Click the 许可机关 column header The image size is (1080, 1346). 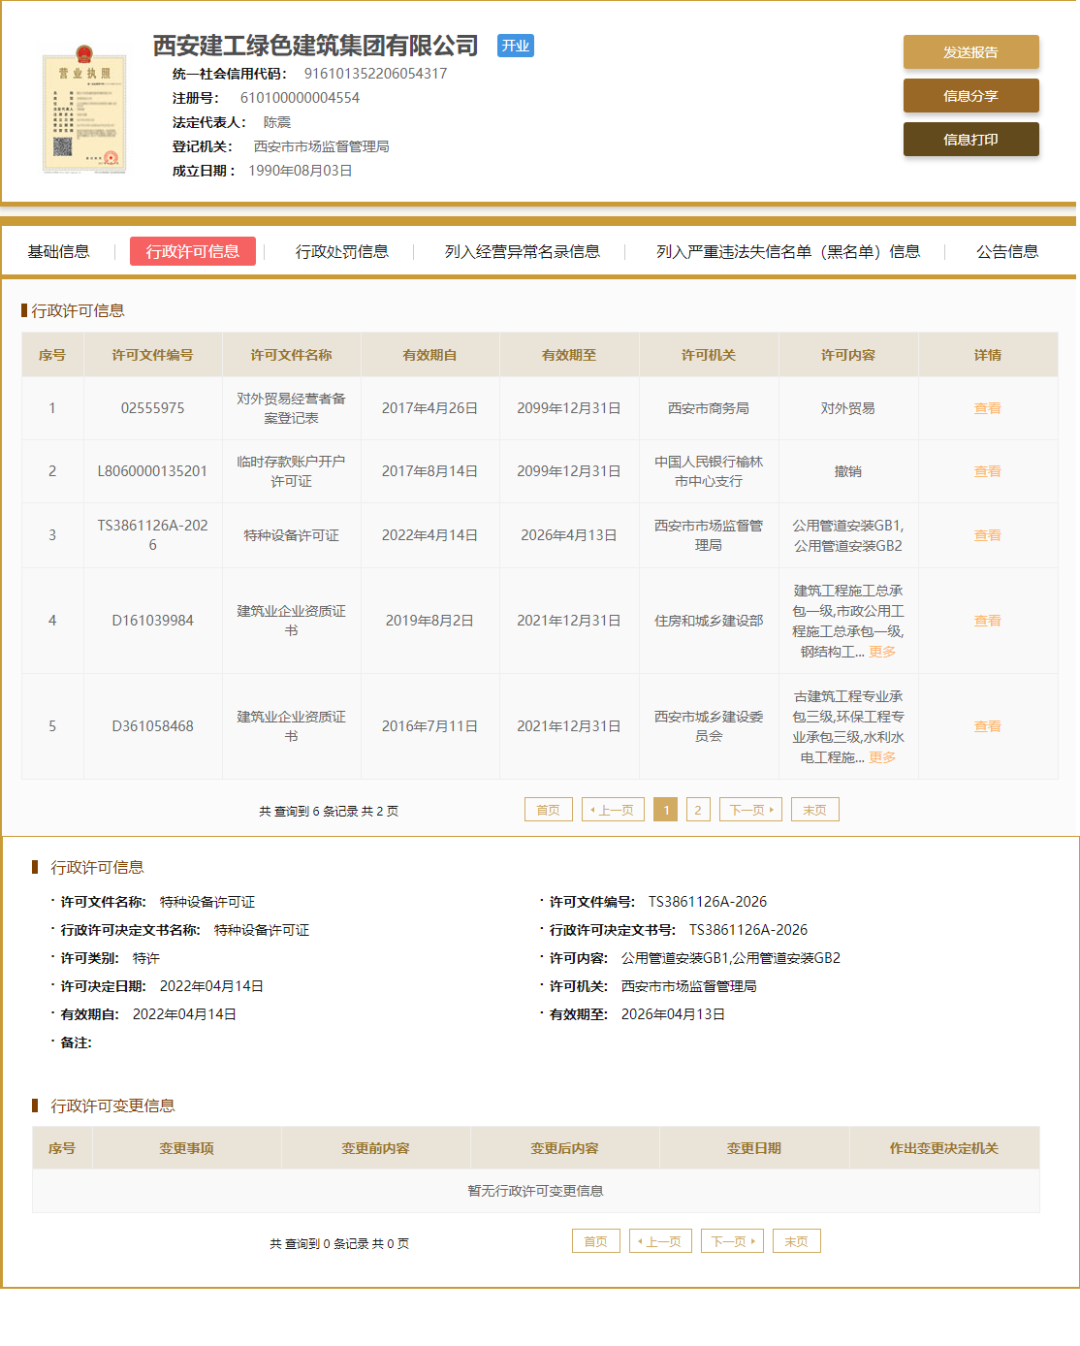click(x=709, y=355)
